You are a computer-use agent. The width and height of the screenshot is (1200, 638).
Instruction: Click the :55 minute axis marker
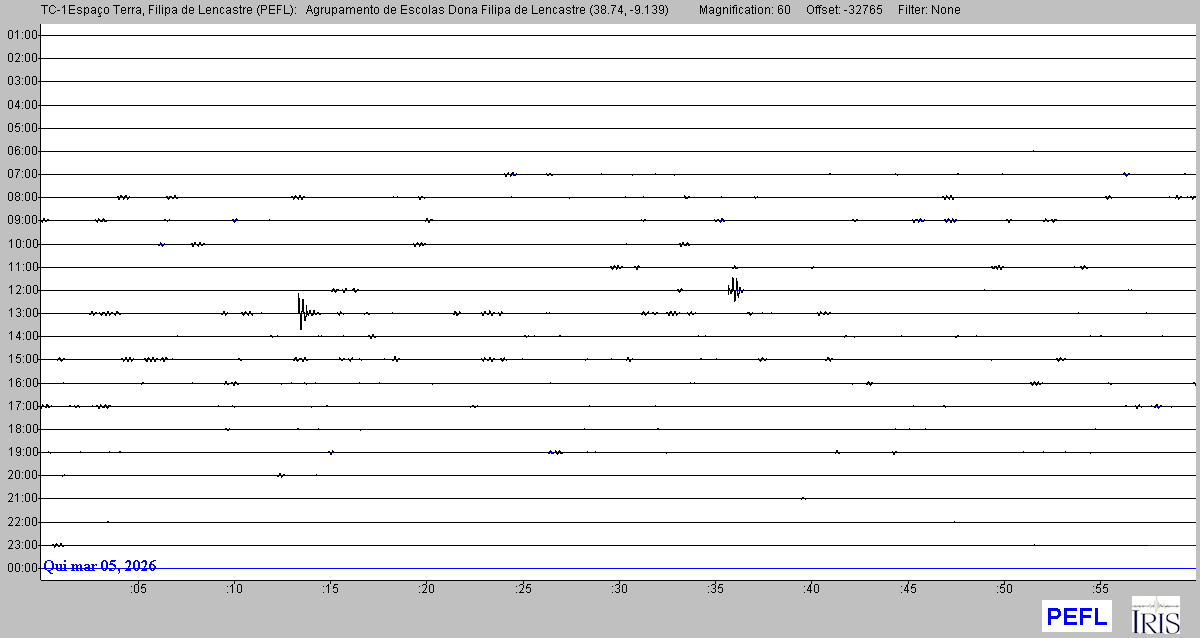click(1100, 589)
